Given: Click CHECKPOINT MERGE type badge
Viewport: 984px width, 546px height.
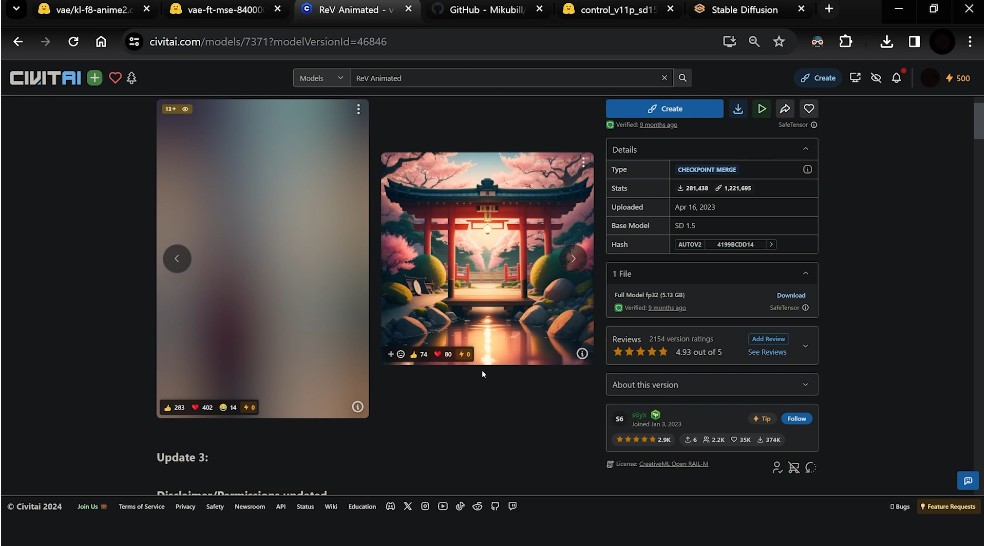Looking at the screenshot, I should tap(707, 169).
